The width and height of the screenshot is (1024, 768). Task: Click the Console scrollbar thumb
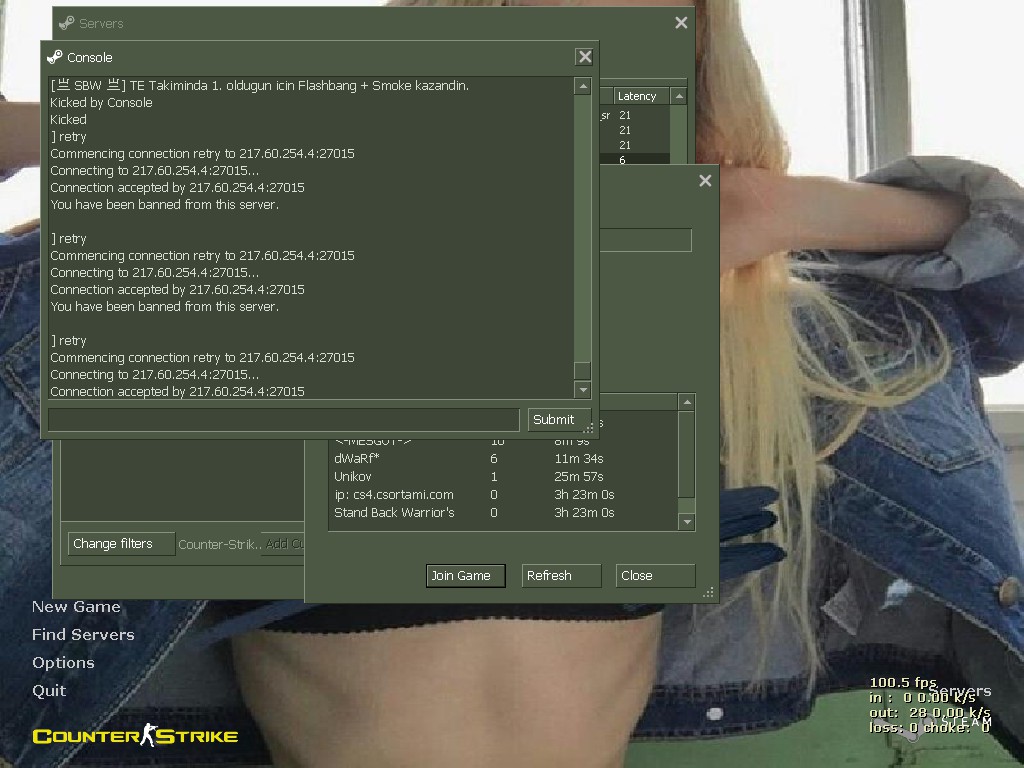pyautogui.click(x=583, y=370)
